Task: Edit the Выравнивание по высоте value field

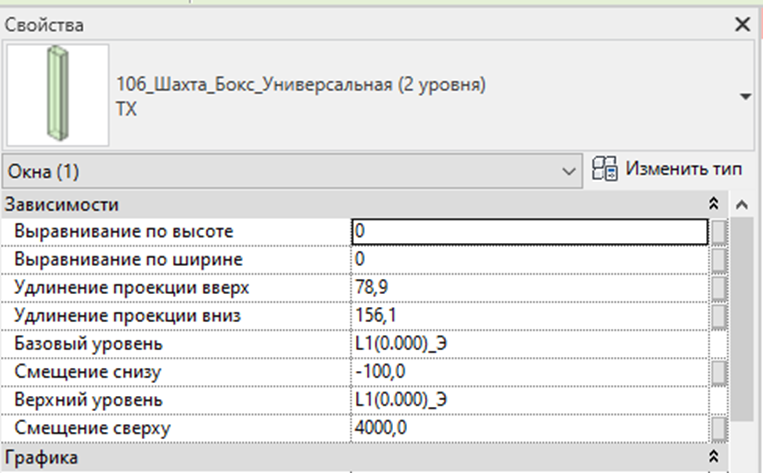Action: point(529,231)
